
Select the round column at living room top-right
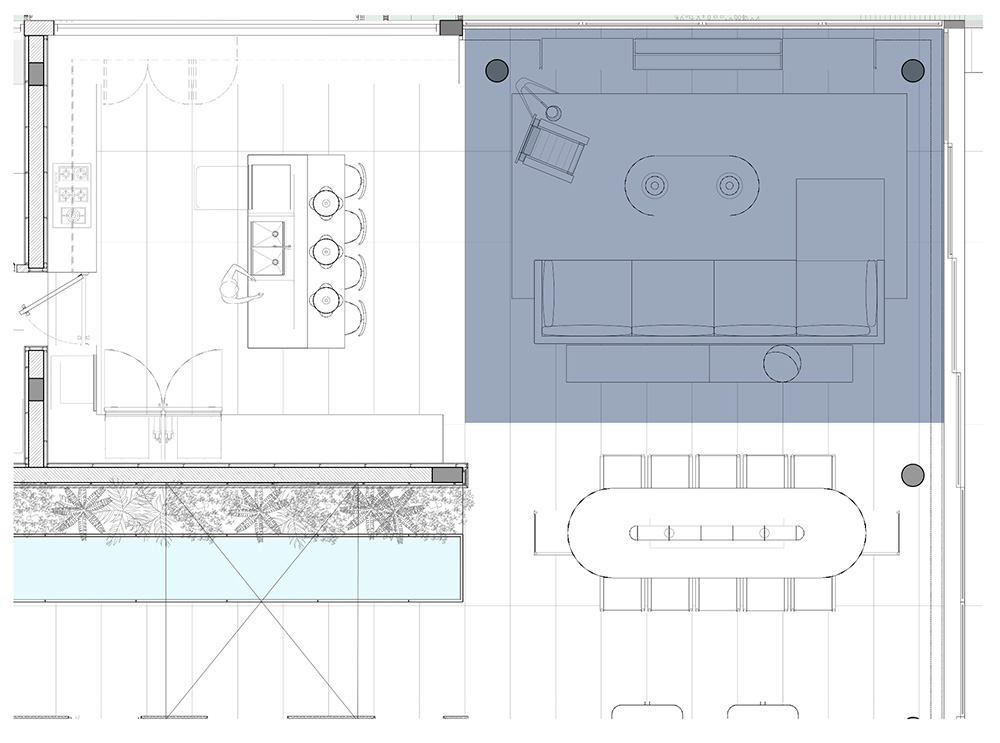click(912, 70)
